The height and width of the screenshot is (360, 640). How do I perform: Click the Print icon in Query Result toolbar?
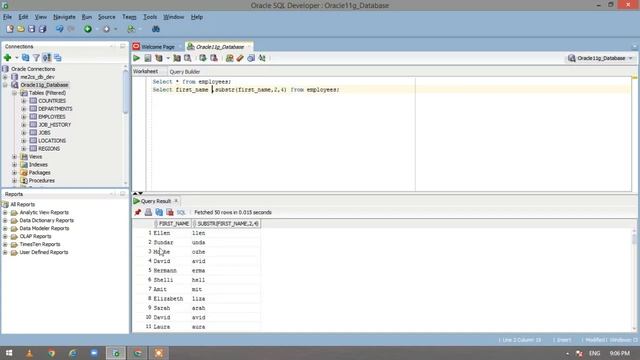point(148,212)
